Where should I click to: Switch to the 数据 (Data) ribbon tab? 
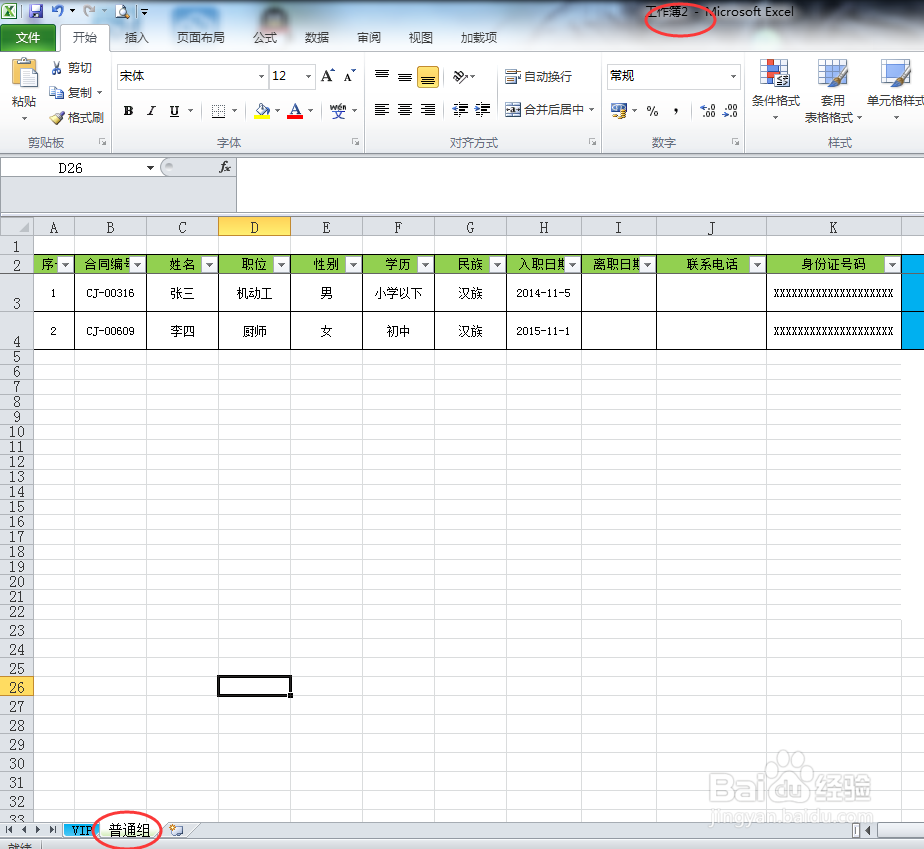pyautogui.click(x=316, y=38)
